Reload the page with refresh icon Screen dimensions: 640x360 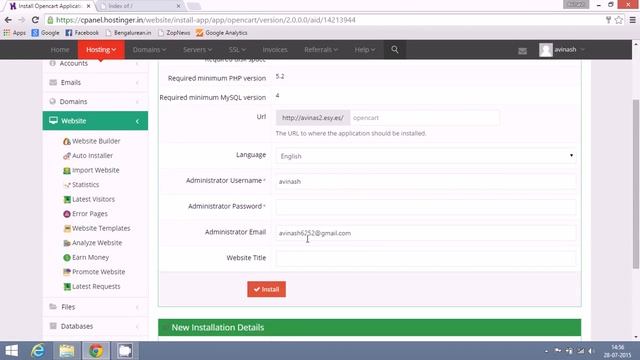point(35,20)
